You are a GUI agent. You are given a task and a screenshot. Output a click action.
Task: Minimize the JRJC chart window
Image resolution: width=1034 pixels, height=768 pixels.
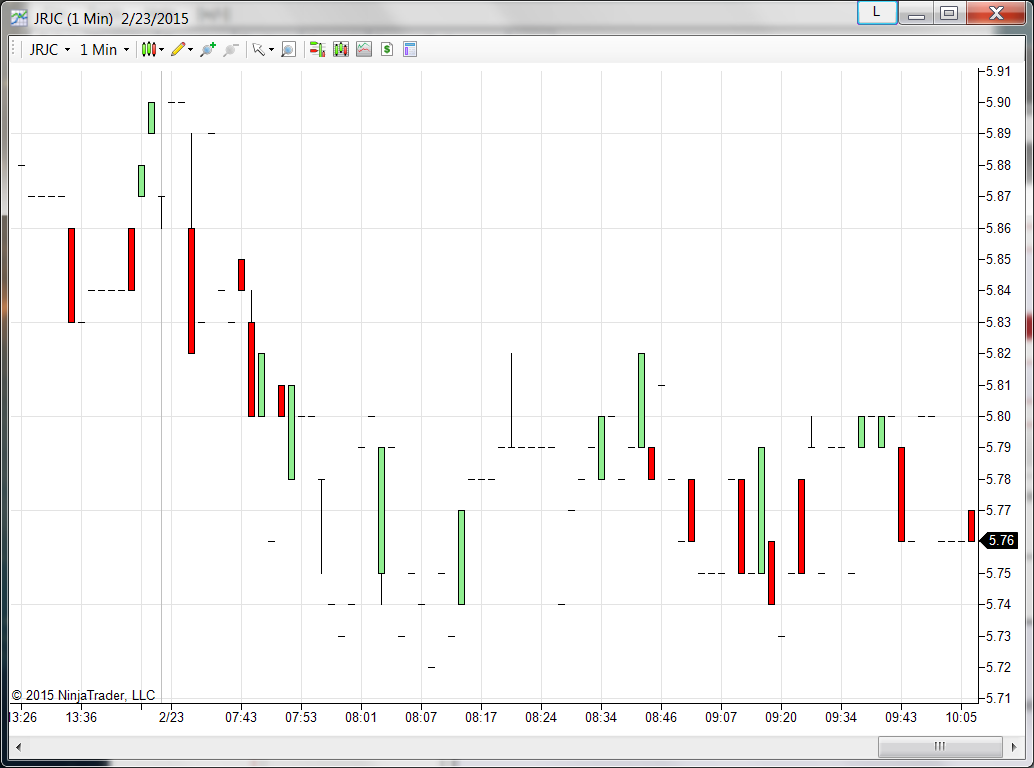pos(916,13)
